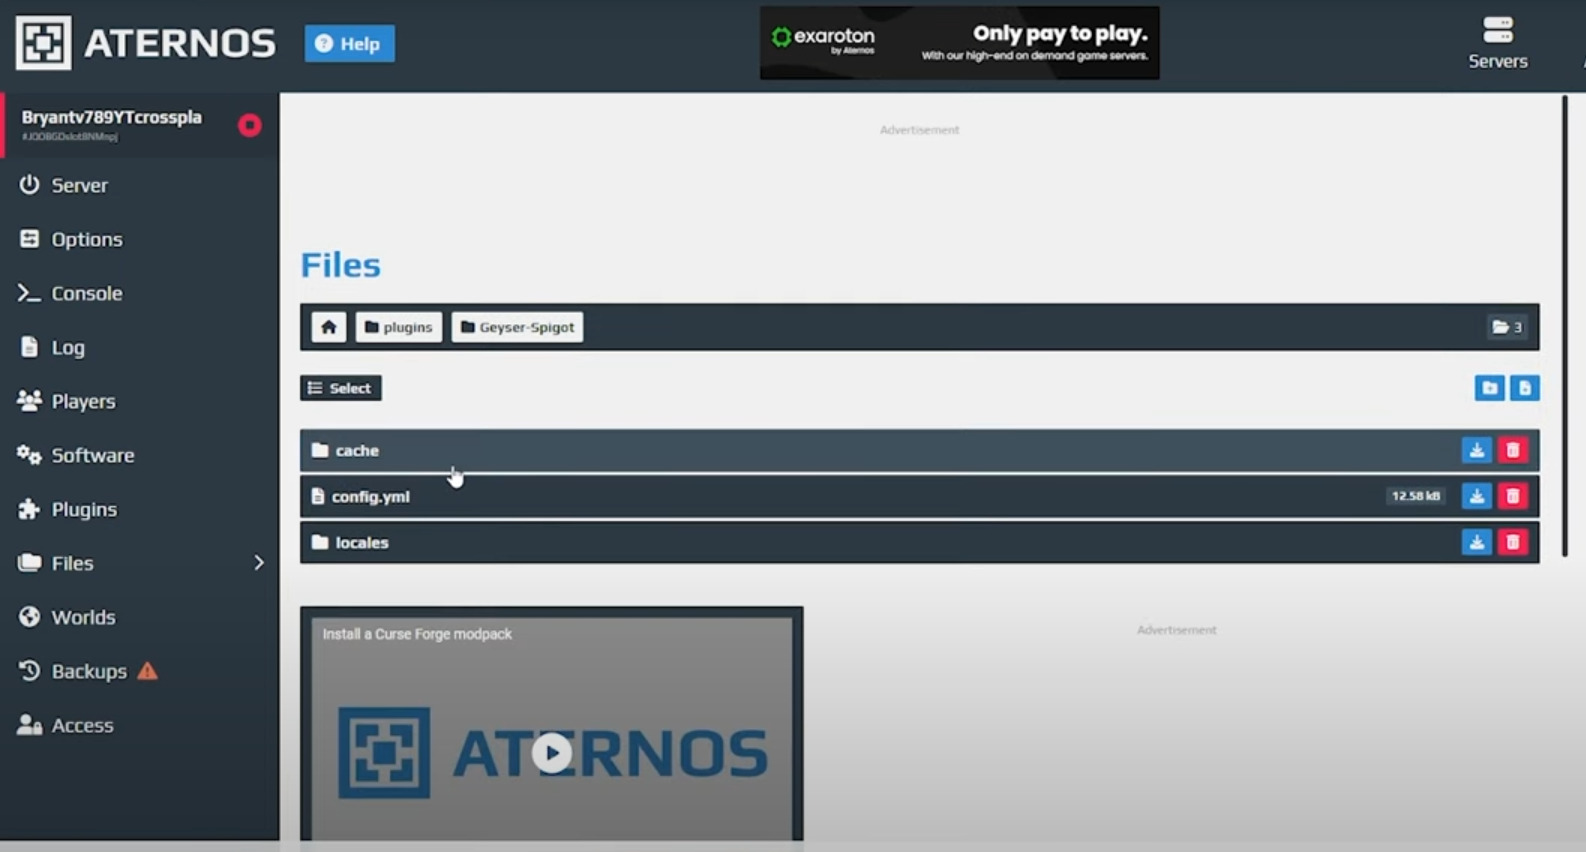
Task: Delete the locales folder
Action: (x=1513, y=542)
